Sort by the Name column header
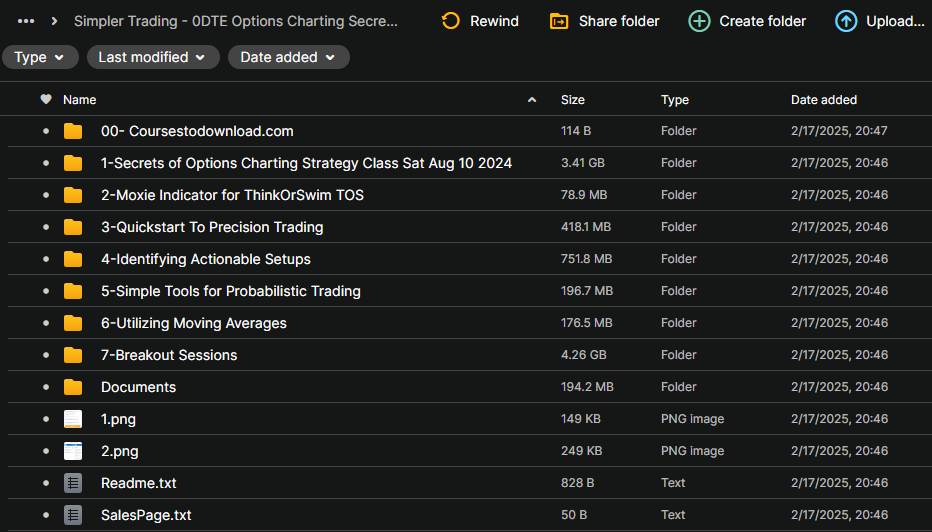 [x=80, y=100]
